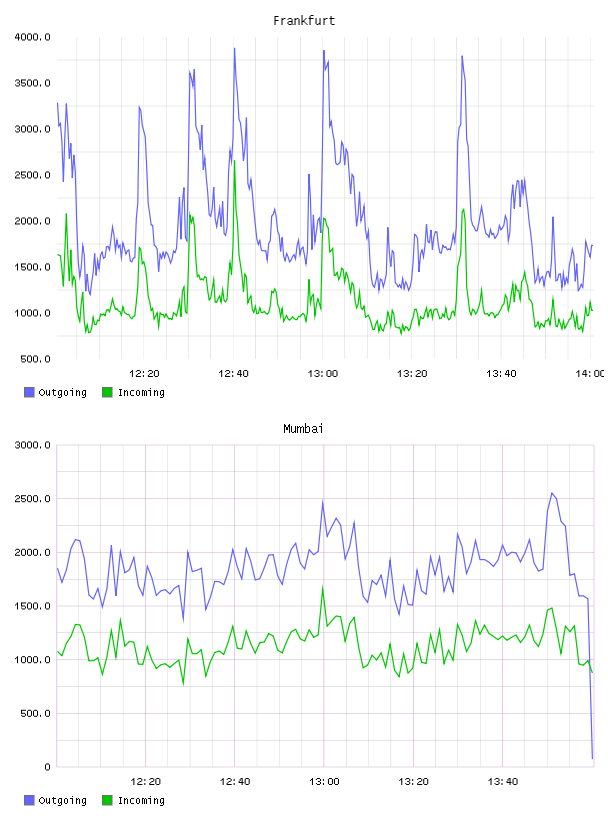
Task: Click the 0 y-axis label on the Mumbai chart
Action: point(47,767)
